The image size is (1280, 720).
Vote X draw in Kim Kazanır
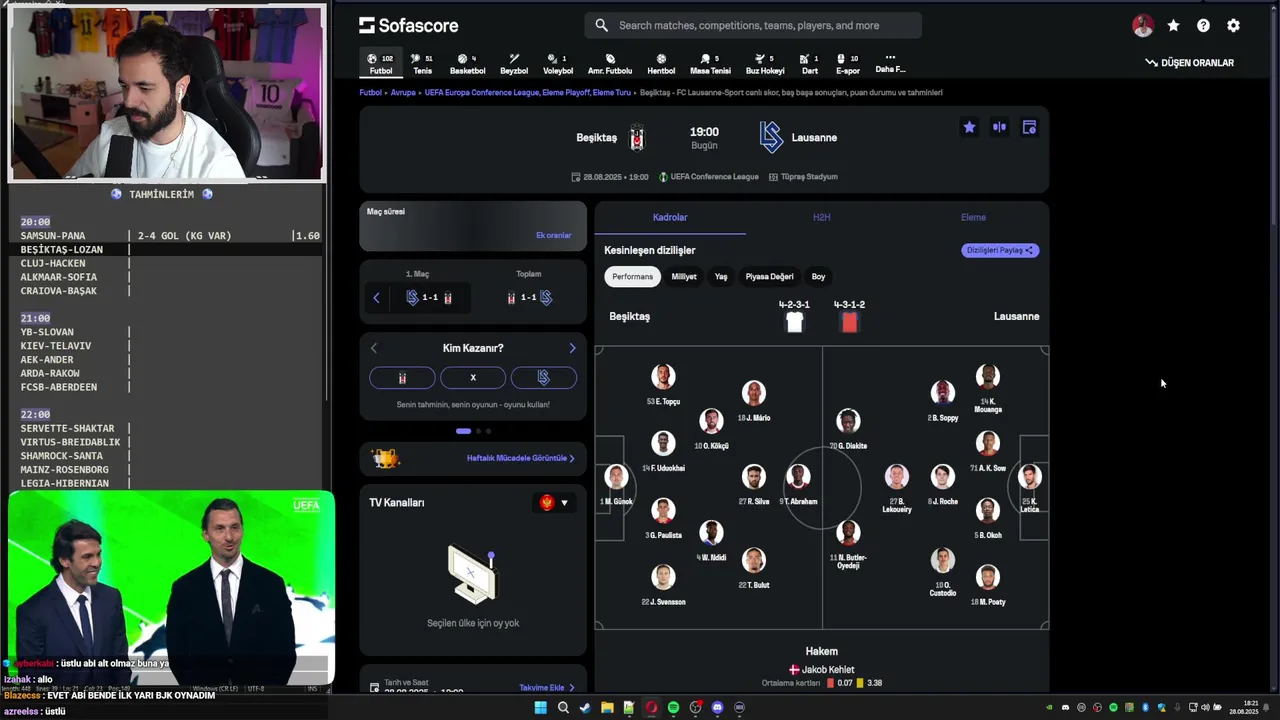[473, 378]
